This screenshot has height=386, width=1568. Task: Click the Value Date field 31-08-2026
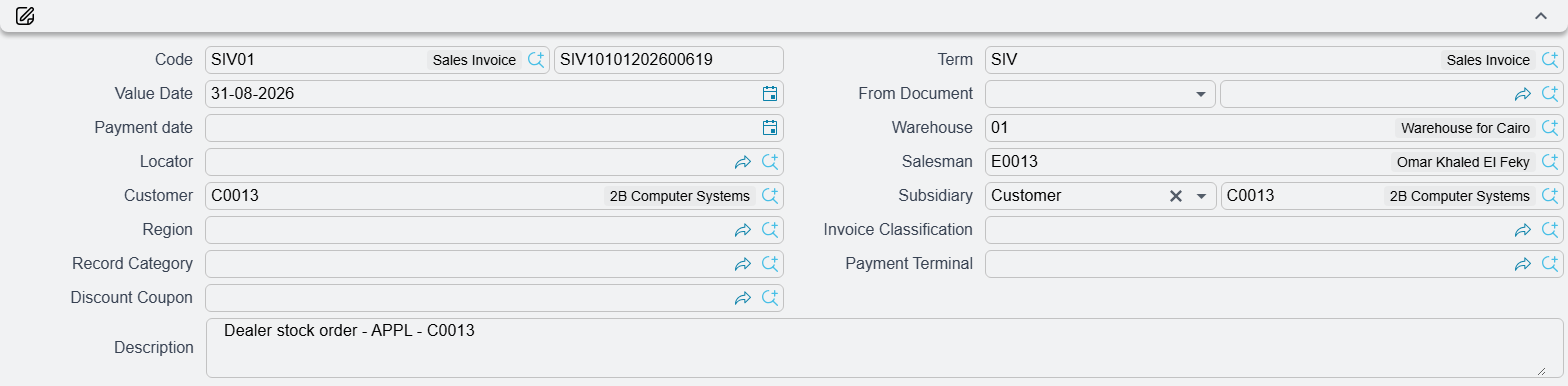click(x=494, y=94)
